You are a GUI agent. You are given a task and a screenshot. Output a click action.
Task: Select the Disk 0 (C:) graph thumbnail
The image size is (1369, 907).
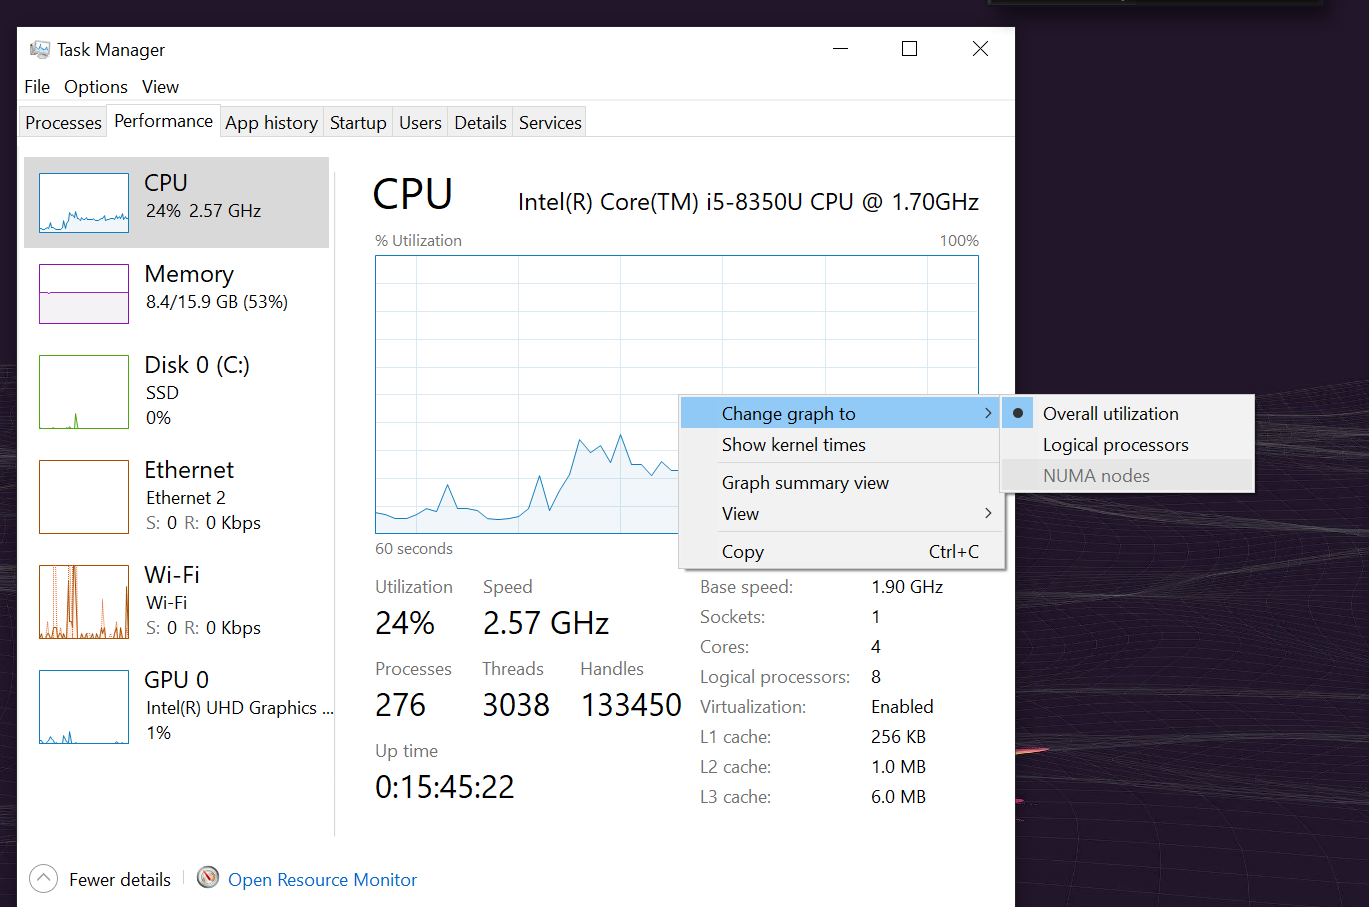tap(84, 392)
